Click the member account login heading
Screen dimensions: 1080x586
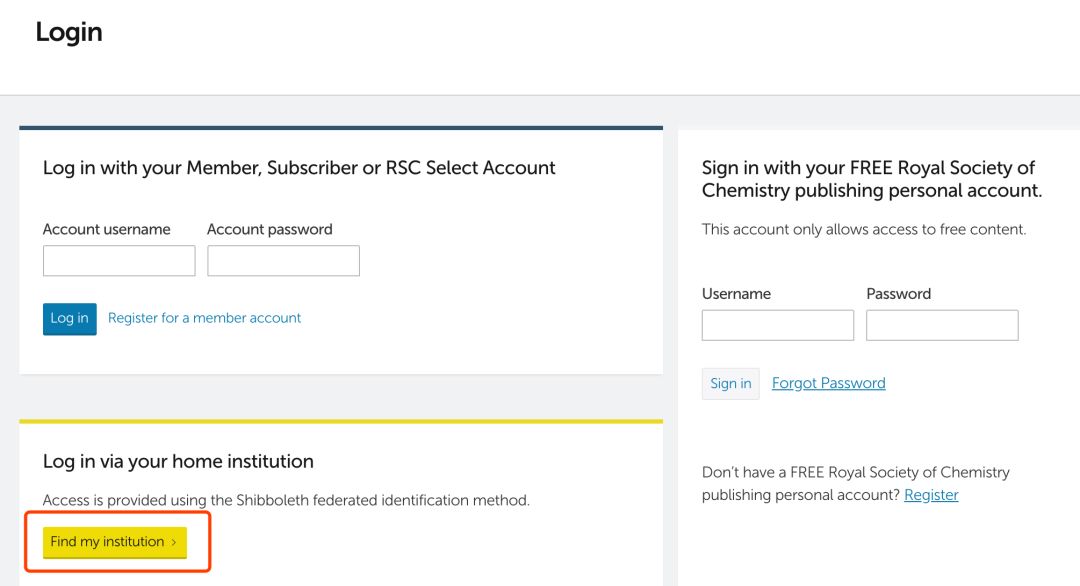pyautogui.click(x=298, y=167)
